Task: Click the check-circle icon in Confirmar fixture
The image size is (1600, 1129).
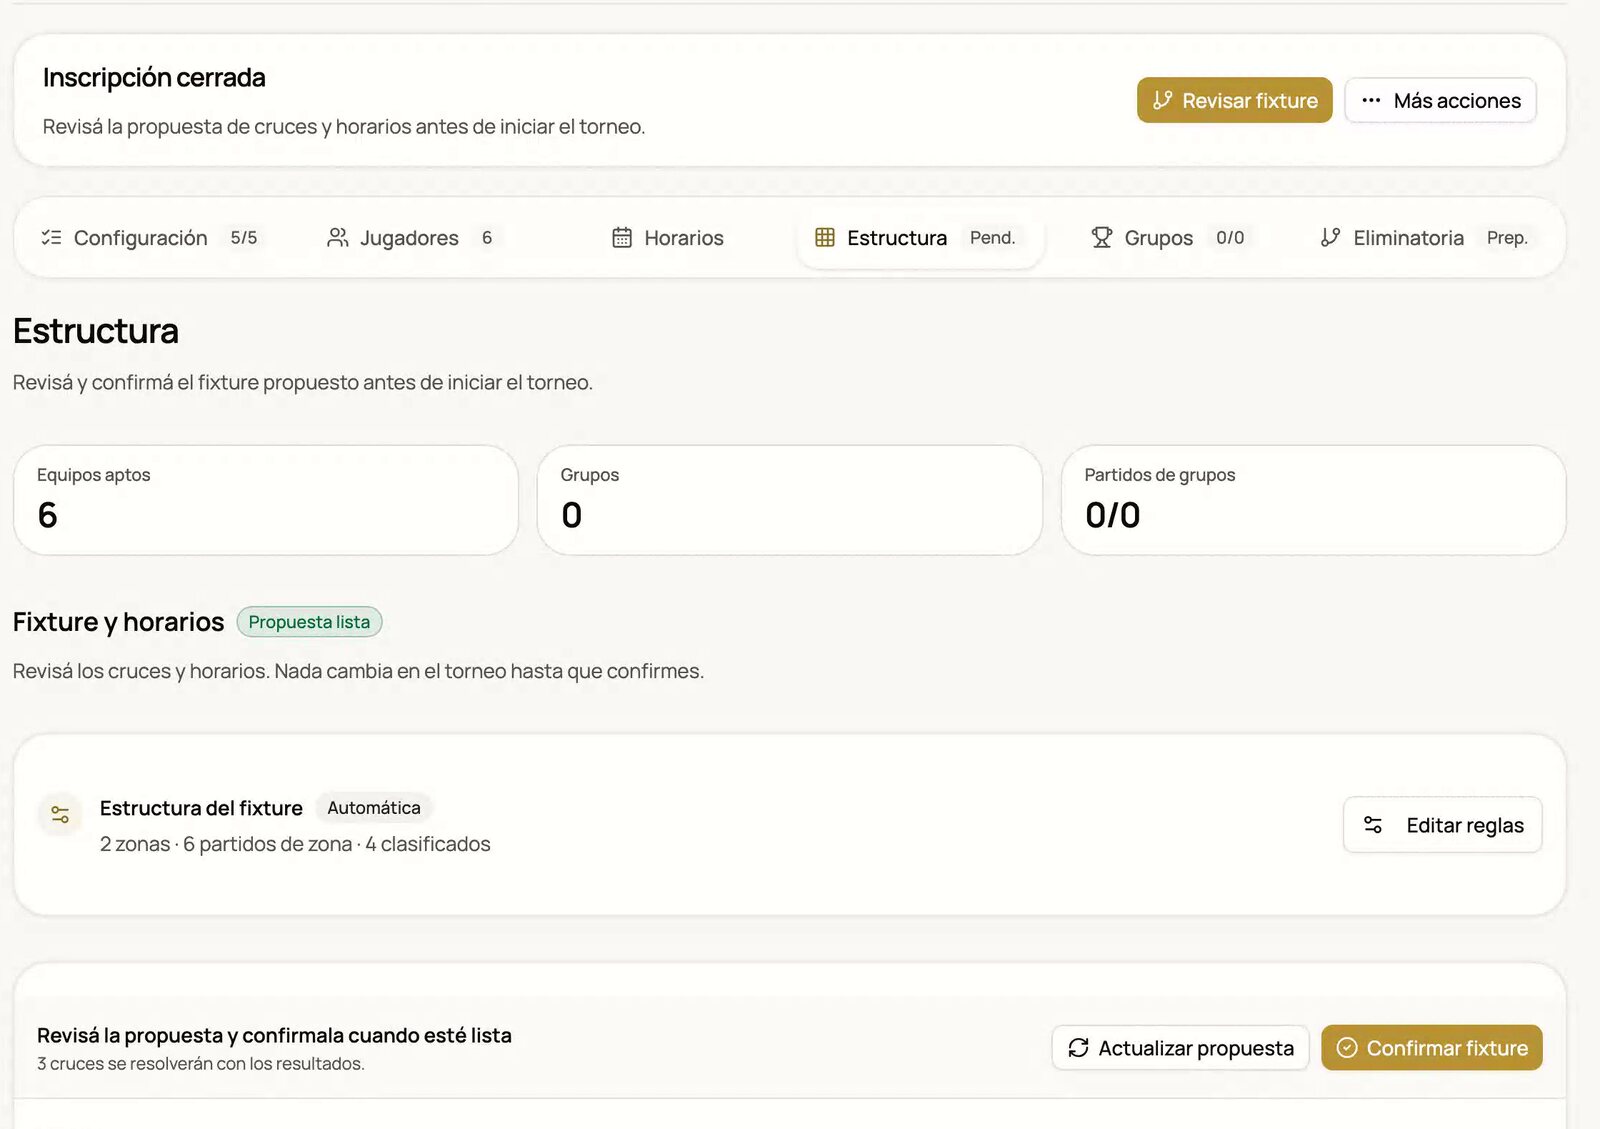Action: [1347, 1048]
